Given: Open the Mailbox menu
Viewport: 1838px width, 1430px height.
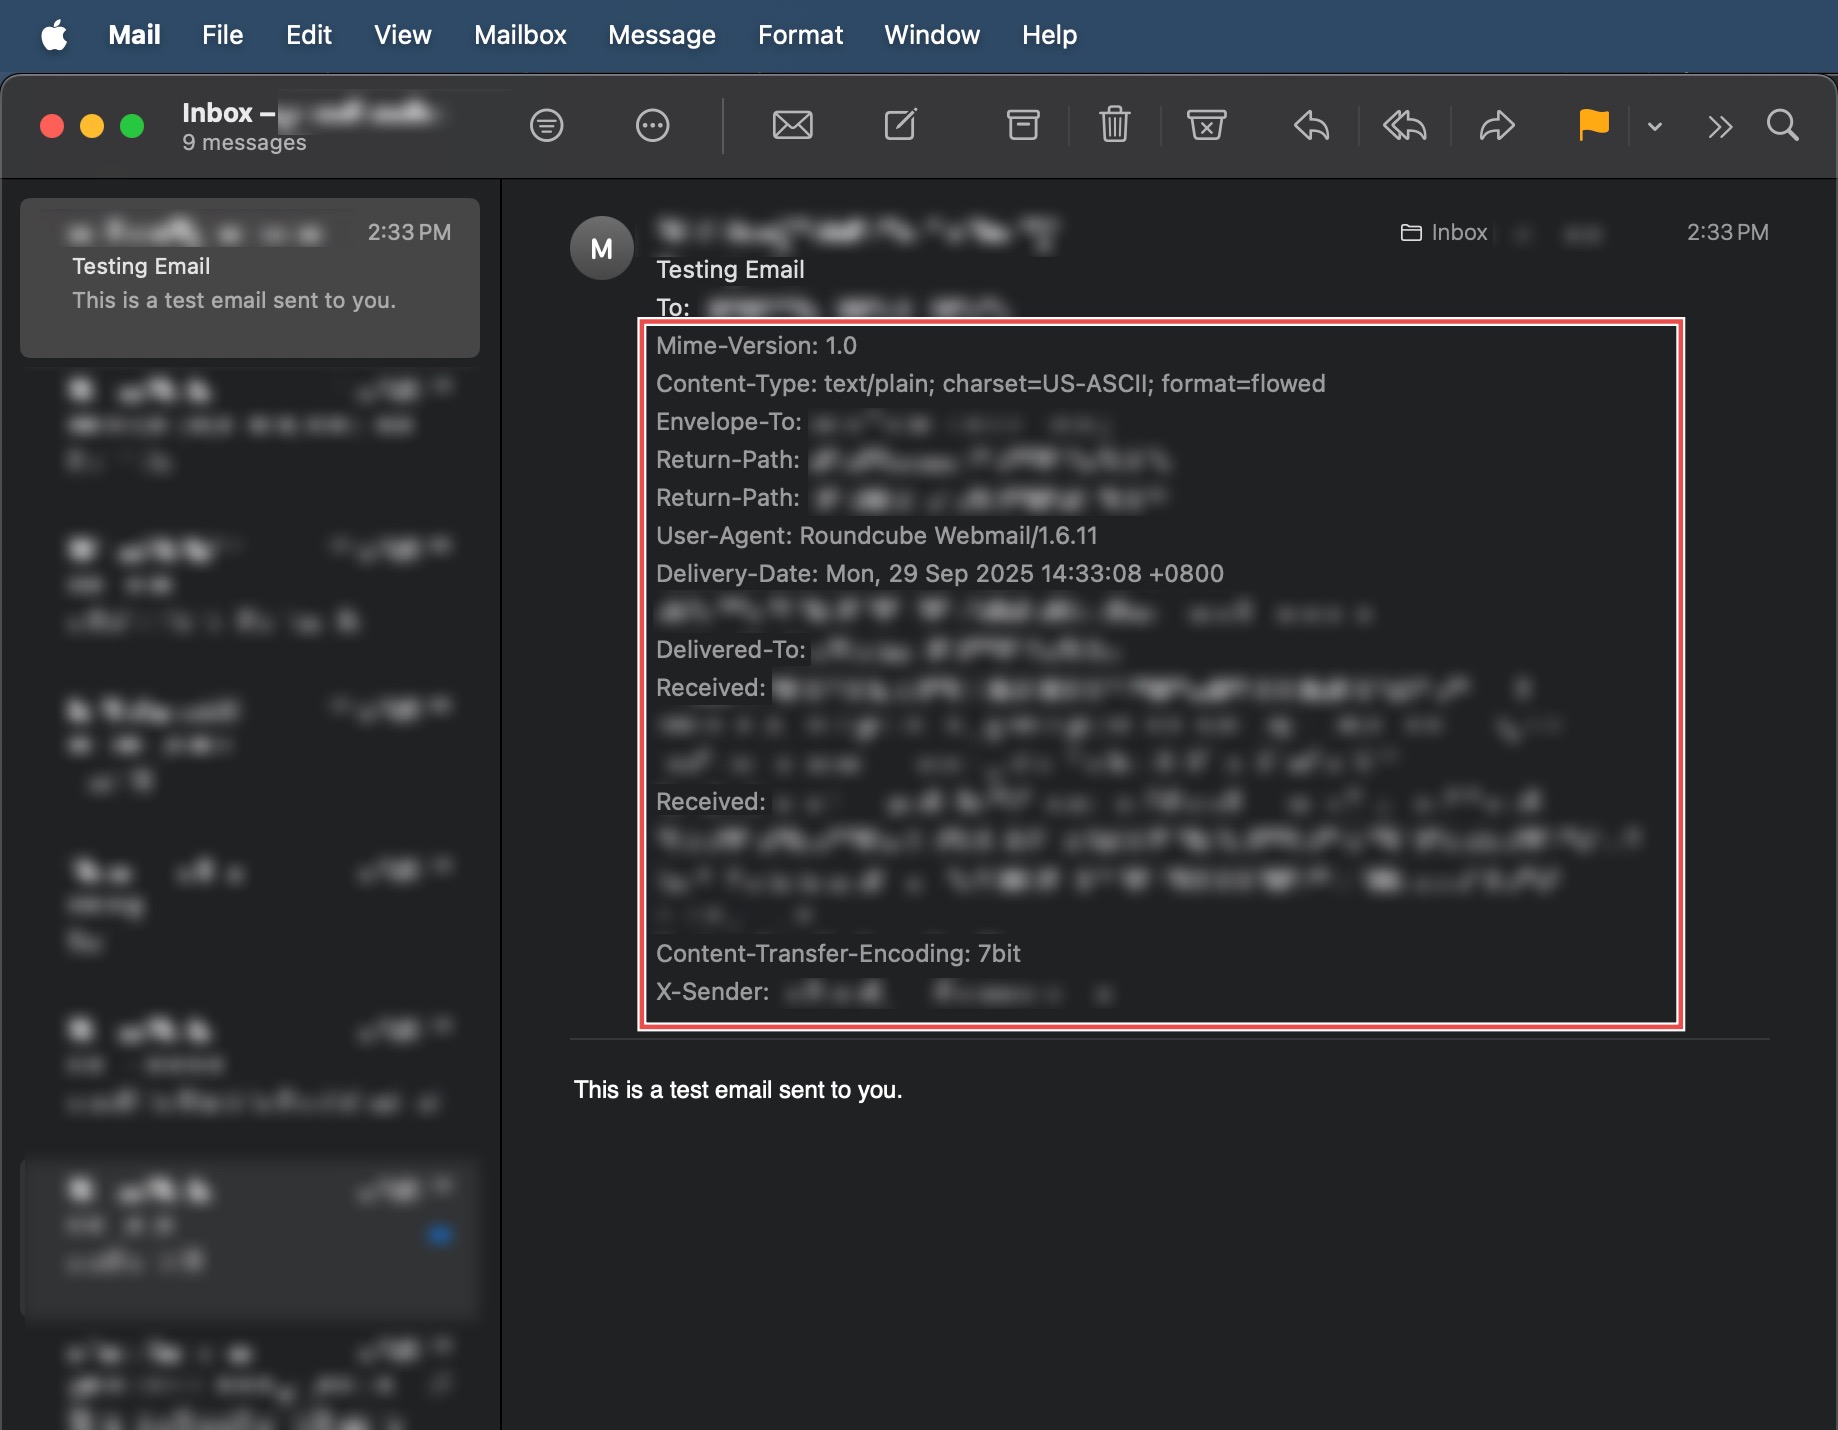Looking at the screenshot, I should [520, 35].
